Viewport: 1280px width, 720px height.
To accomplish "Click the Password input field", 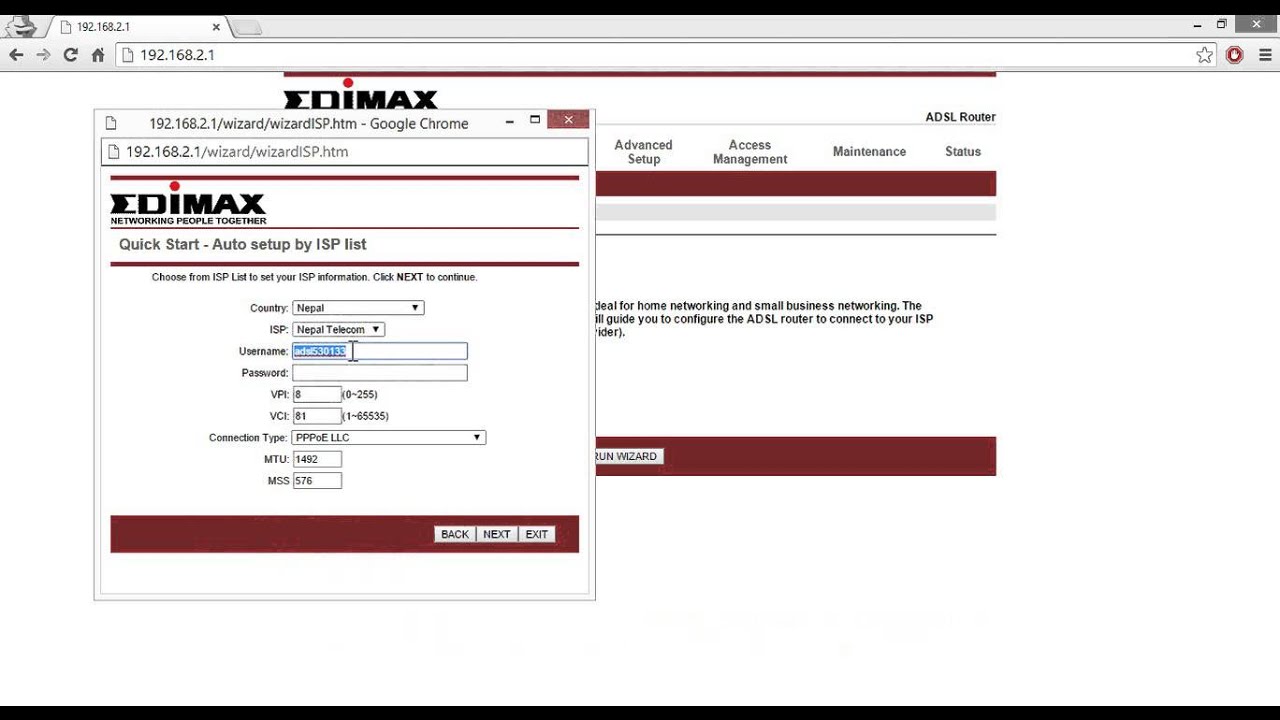I will pos(380,373).
